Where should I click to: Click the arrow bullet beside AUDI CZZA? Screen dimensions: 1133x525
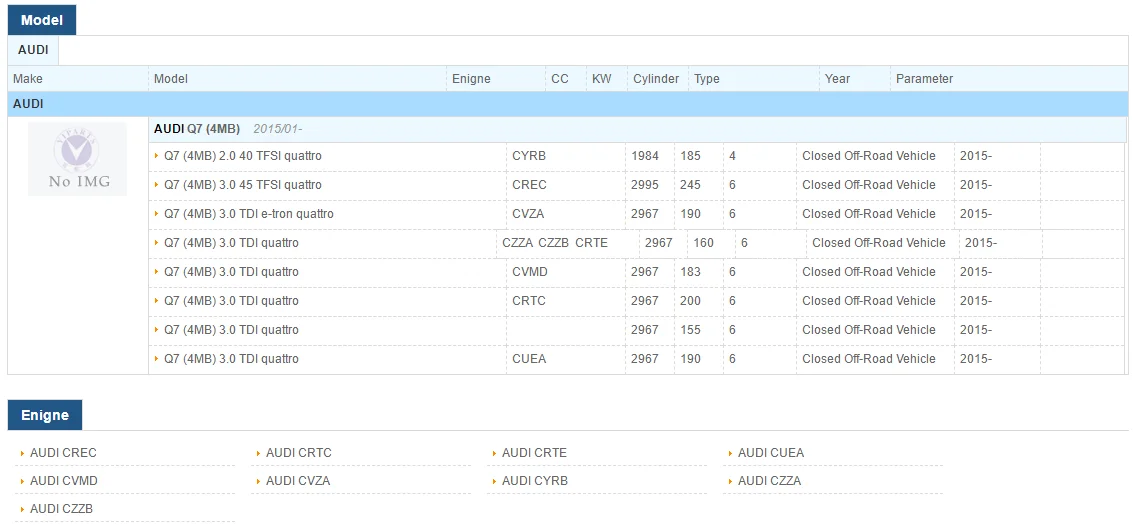click(x=731, y=482)
